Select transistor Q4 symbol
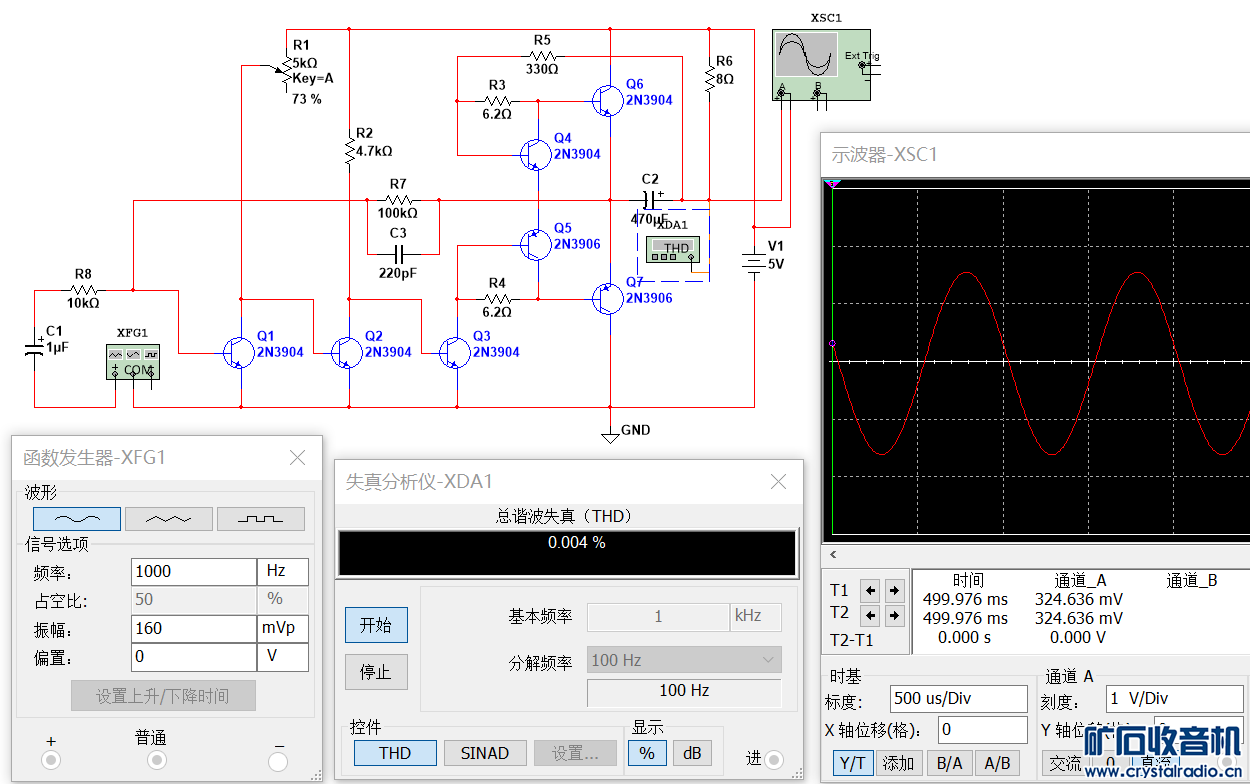The width and height of the screenshot is (1250, 784). pos(535,153)
